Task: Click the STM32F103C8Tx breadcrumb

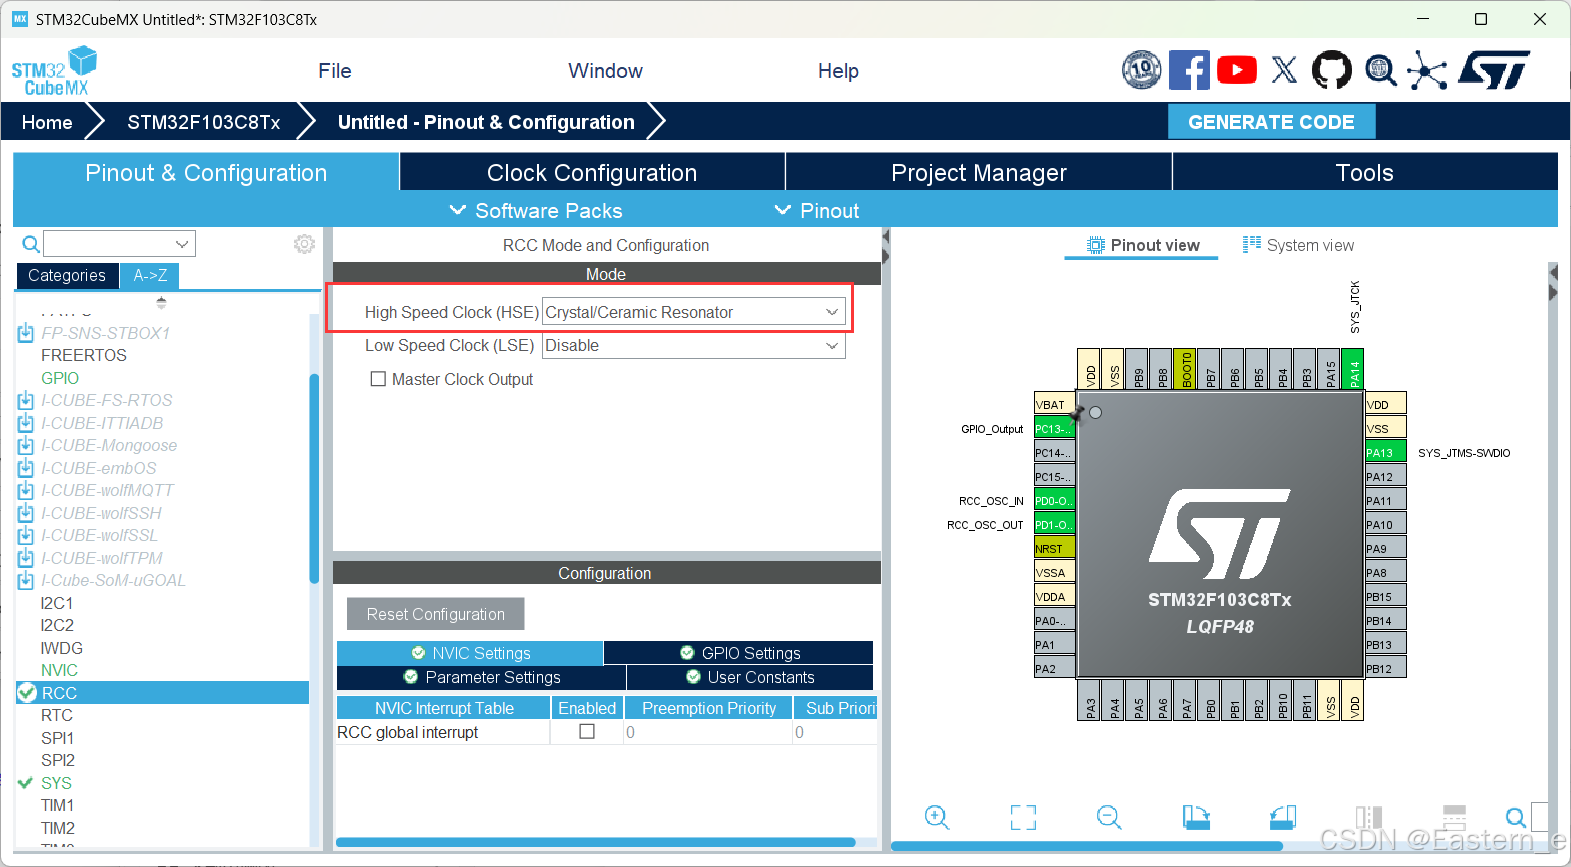Action: click(204, 122)
